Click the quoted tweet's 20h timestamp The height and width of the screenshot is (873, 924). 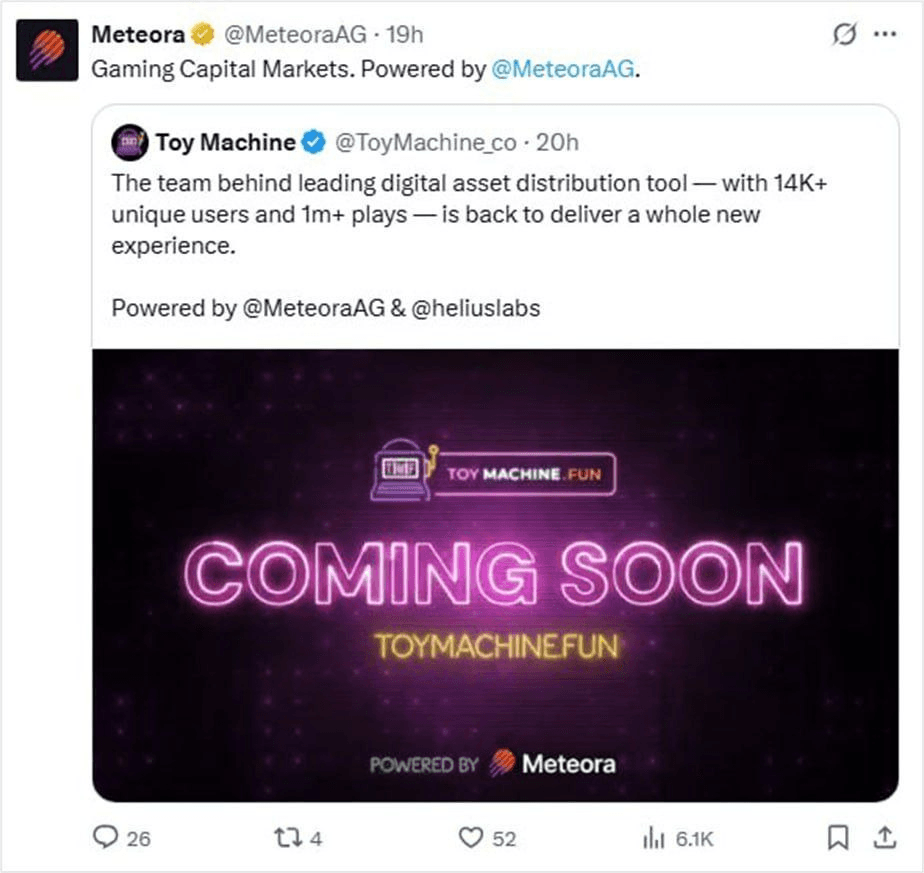pos(557,143)
